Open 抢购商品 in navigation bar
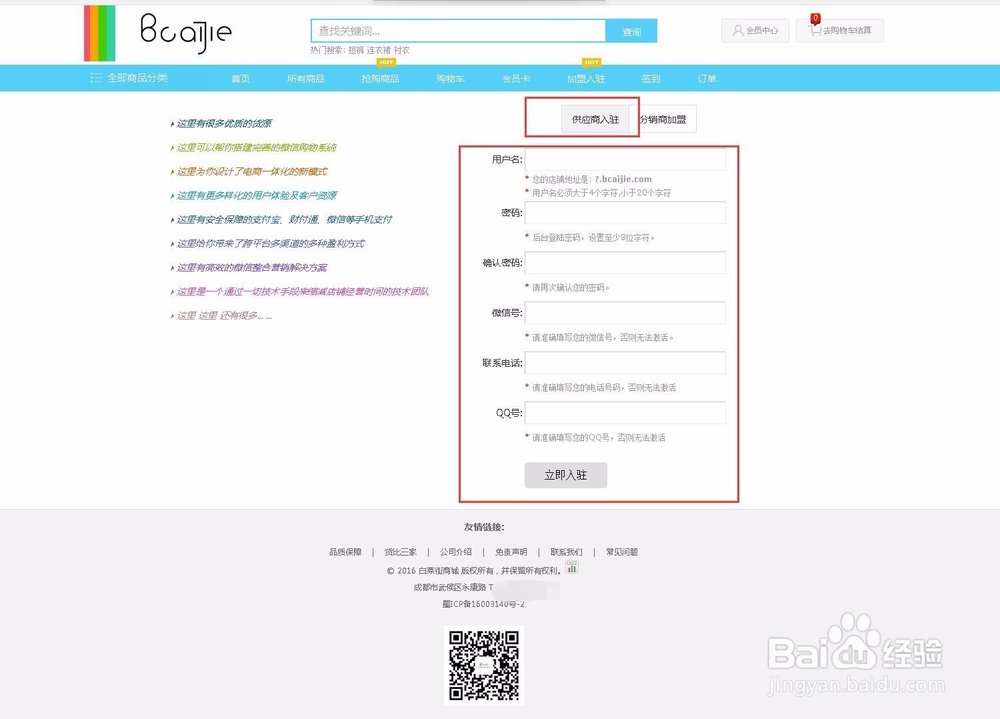Screen dimensions: 1000x719 [x=380, y=78]
